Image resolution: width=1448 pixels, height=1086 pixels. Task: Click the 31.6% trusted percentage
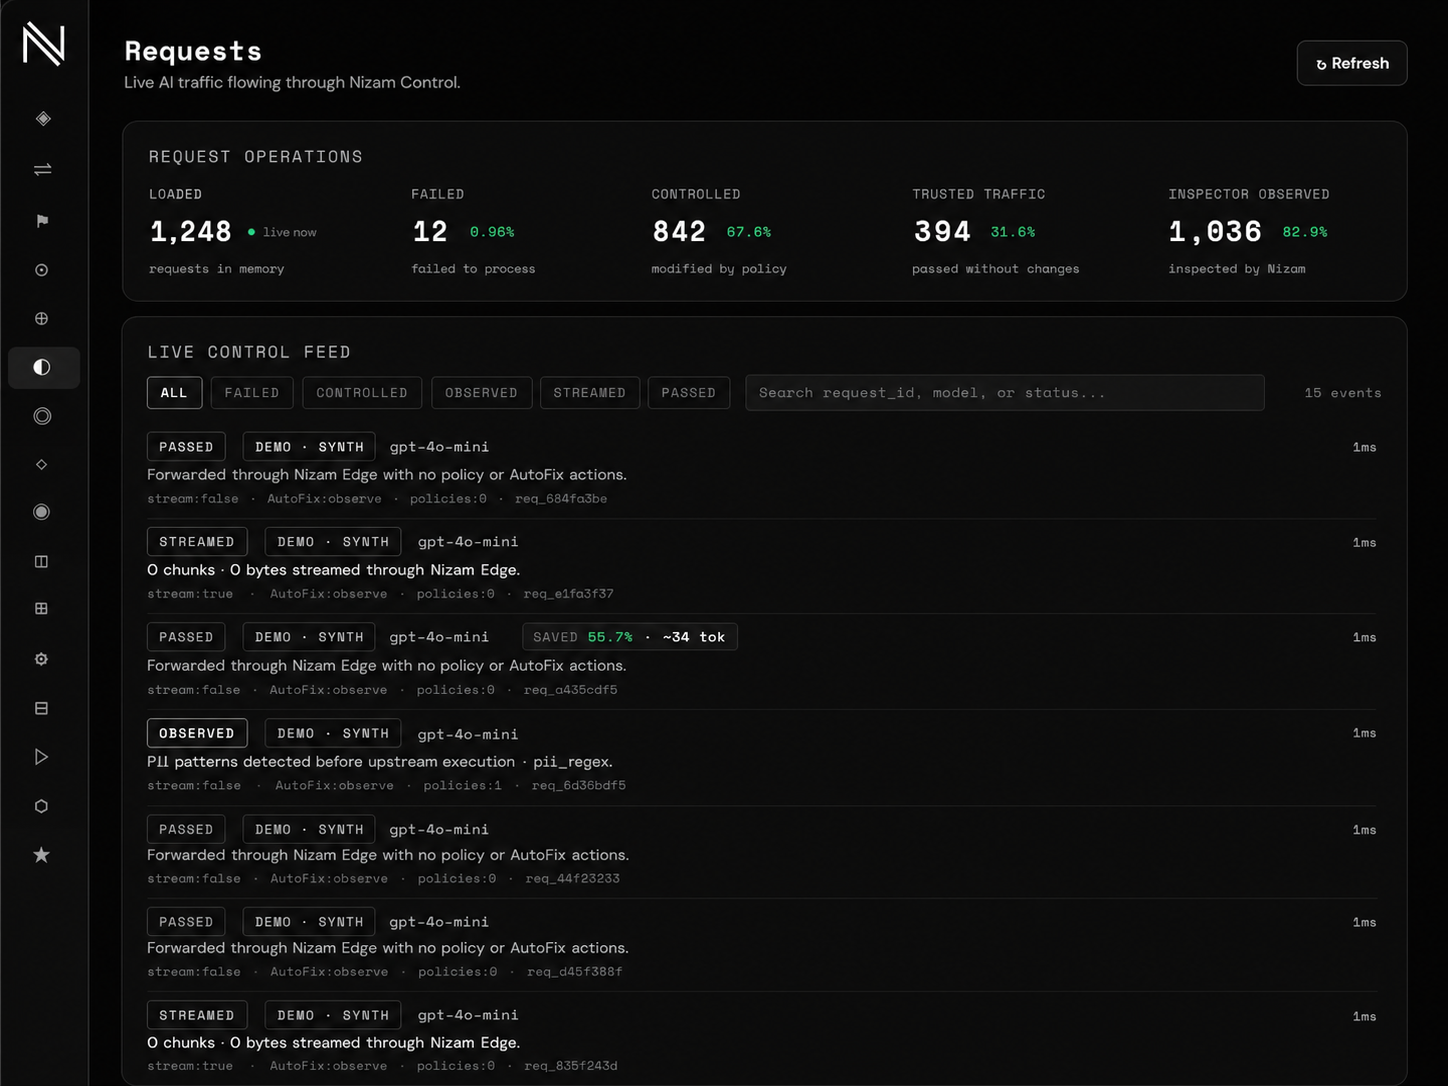coord(1013,232)
